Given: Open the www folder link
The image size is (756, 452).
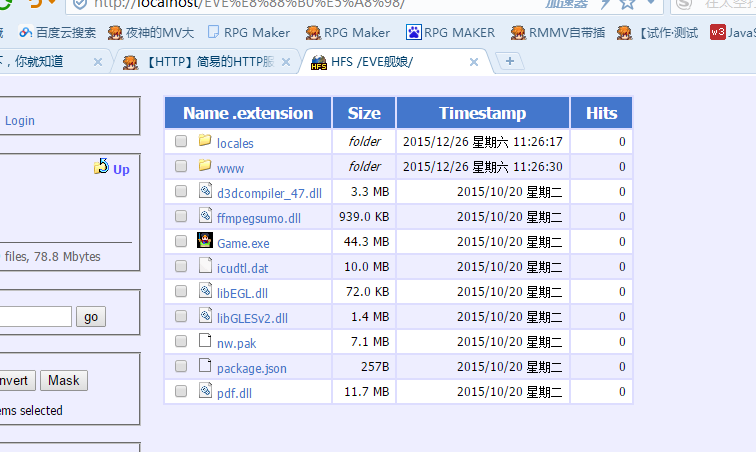Looking at the screenshot, I should pos(230,169).
